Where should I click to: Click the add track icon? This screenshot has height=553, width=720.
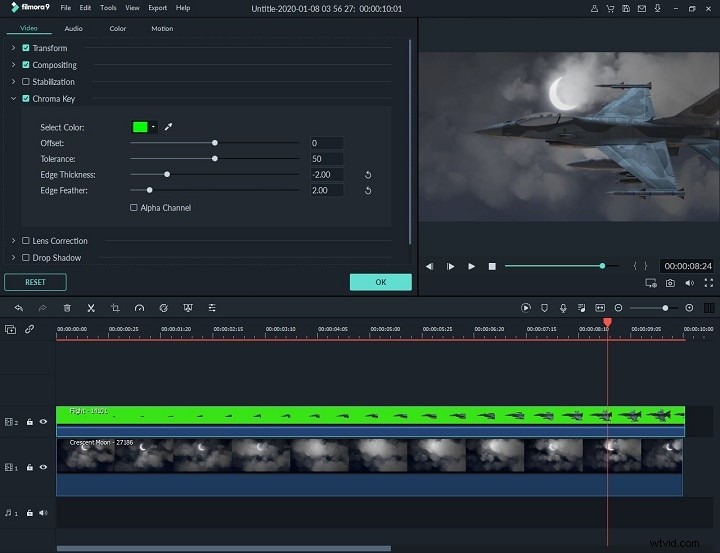coord(10,329)
